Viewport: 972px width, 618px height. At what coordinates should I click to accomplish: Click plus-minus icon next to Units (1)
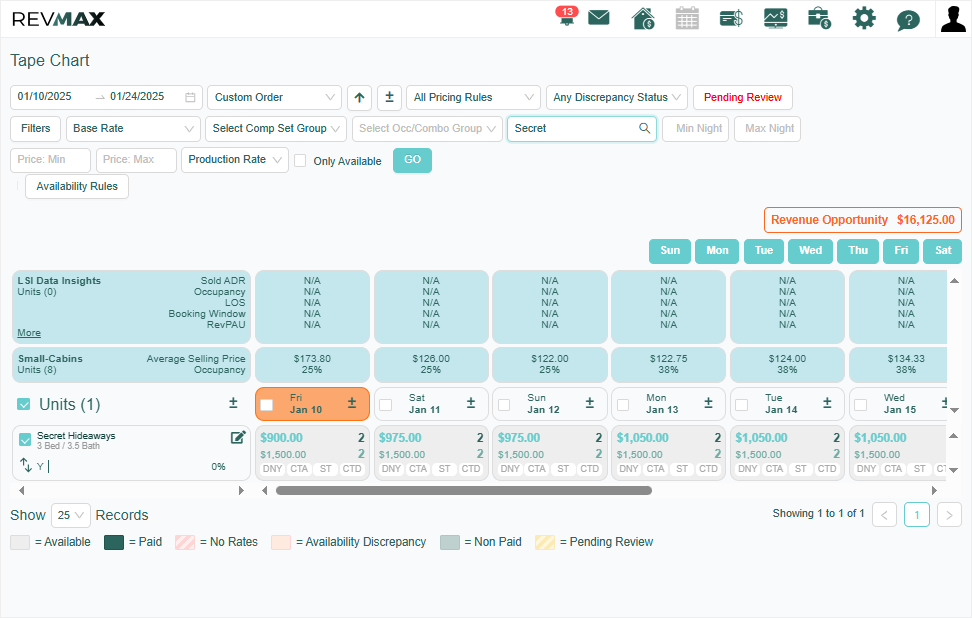coord(233,403)
